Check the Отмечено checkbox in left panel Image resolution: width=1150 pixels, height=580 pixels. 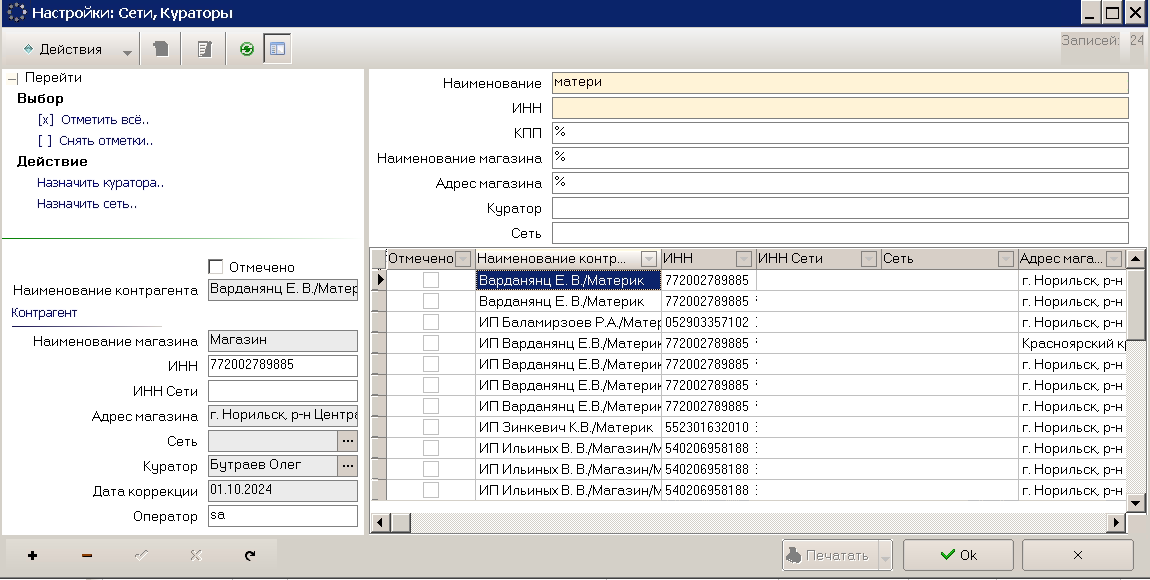point(216,267)
